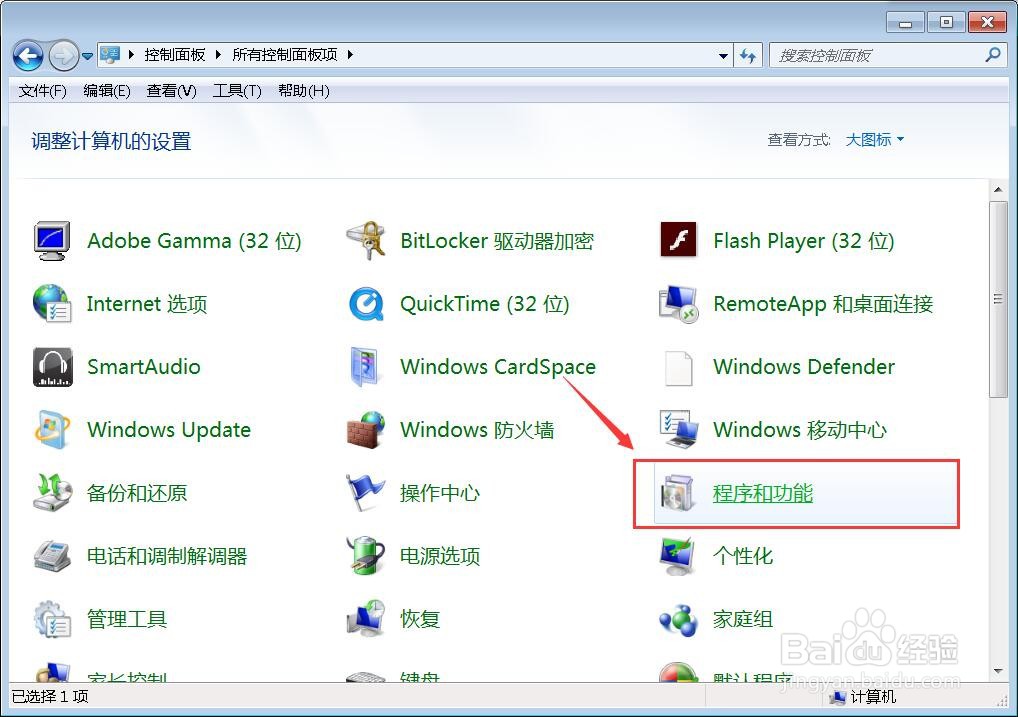
Task: Click the vertical scrollbar thumb
Action: click(998, 299)
